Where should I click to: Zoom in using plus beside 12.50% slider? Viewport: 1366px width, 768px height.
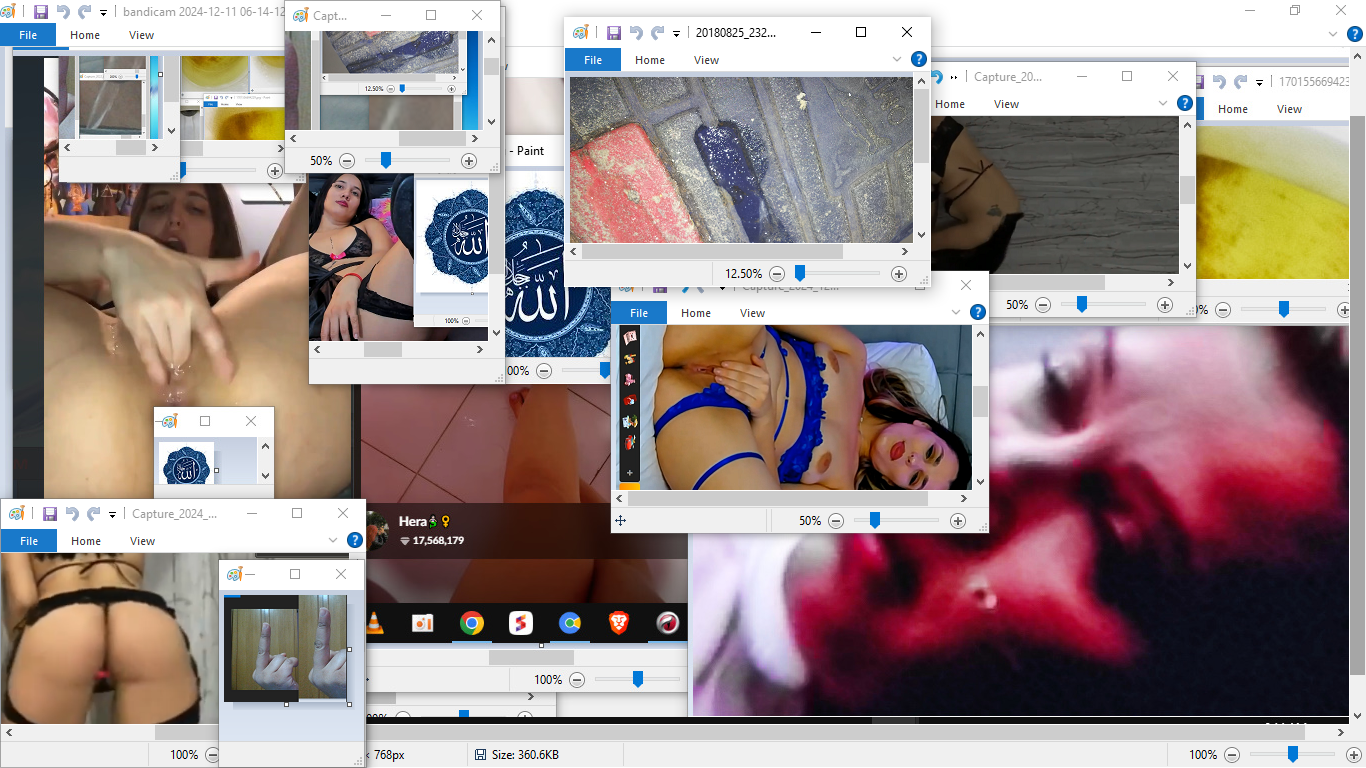pos(899,274)
